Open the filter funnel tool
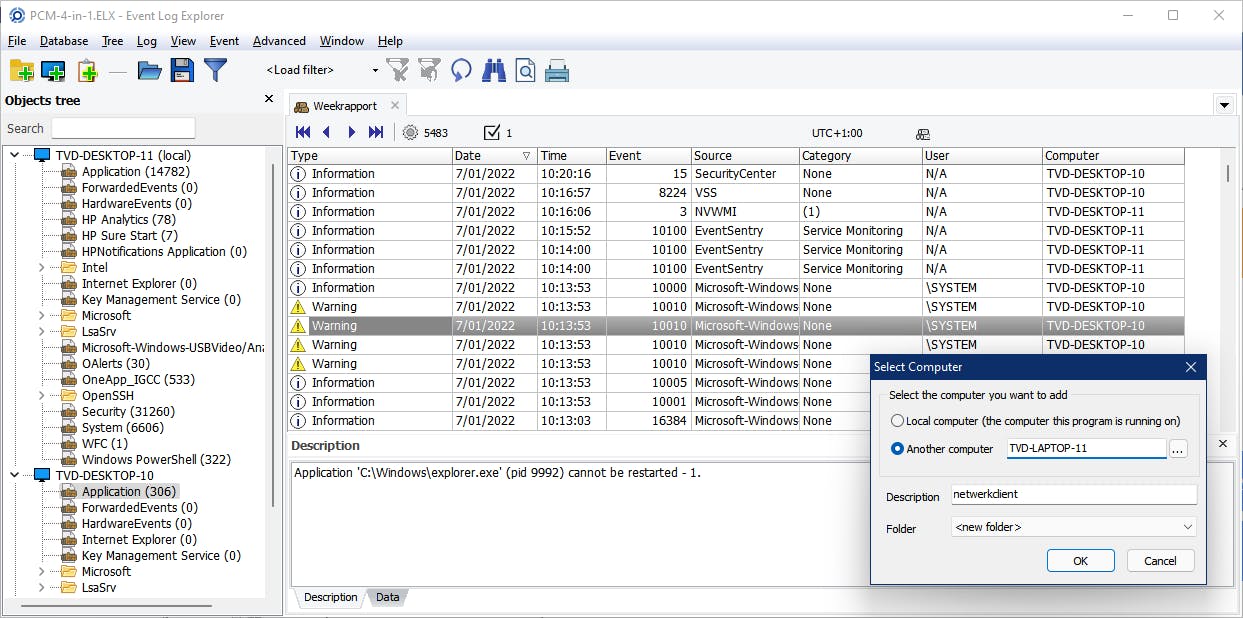1243x618 pixels. coord(215,70)
